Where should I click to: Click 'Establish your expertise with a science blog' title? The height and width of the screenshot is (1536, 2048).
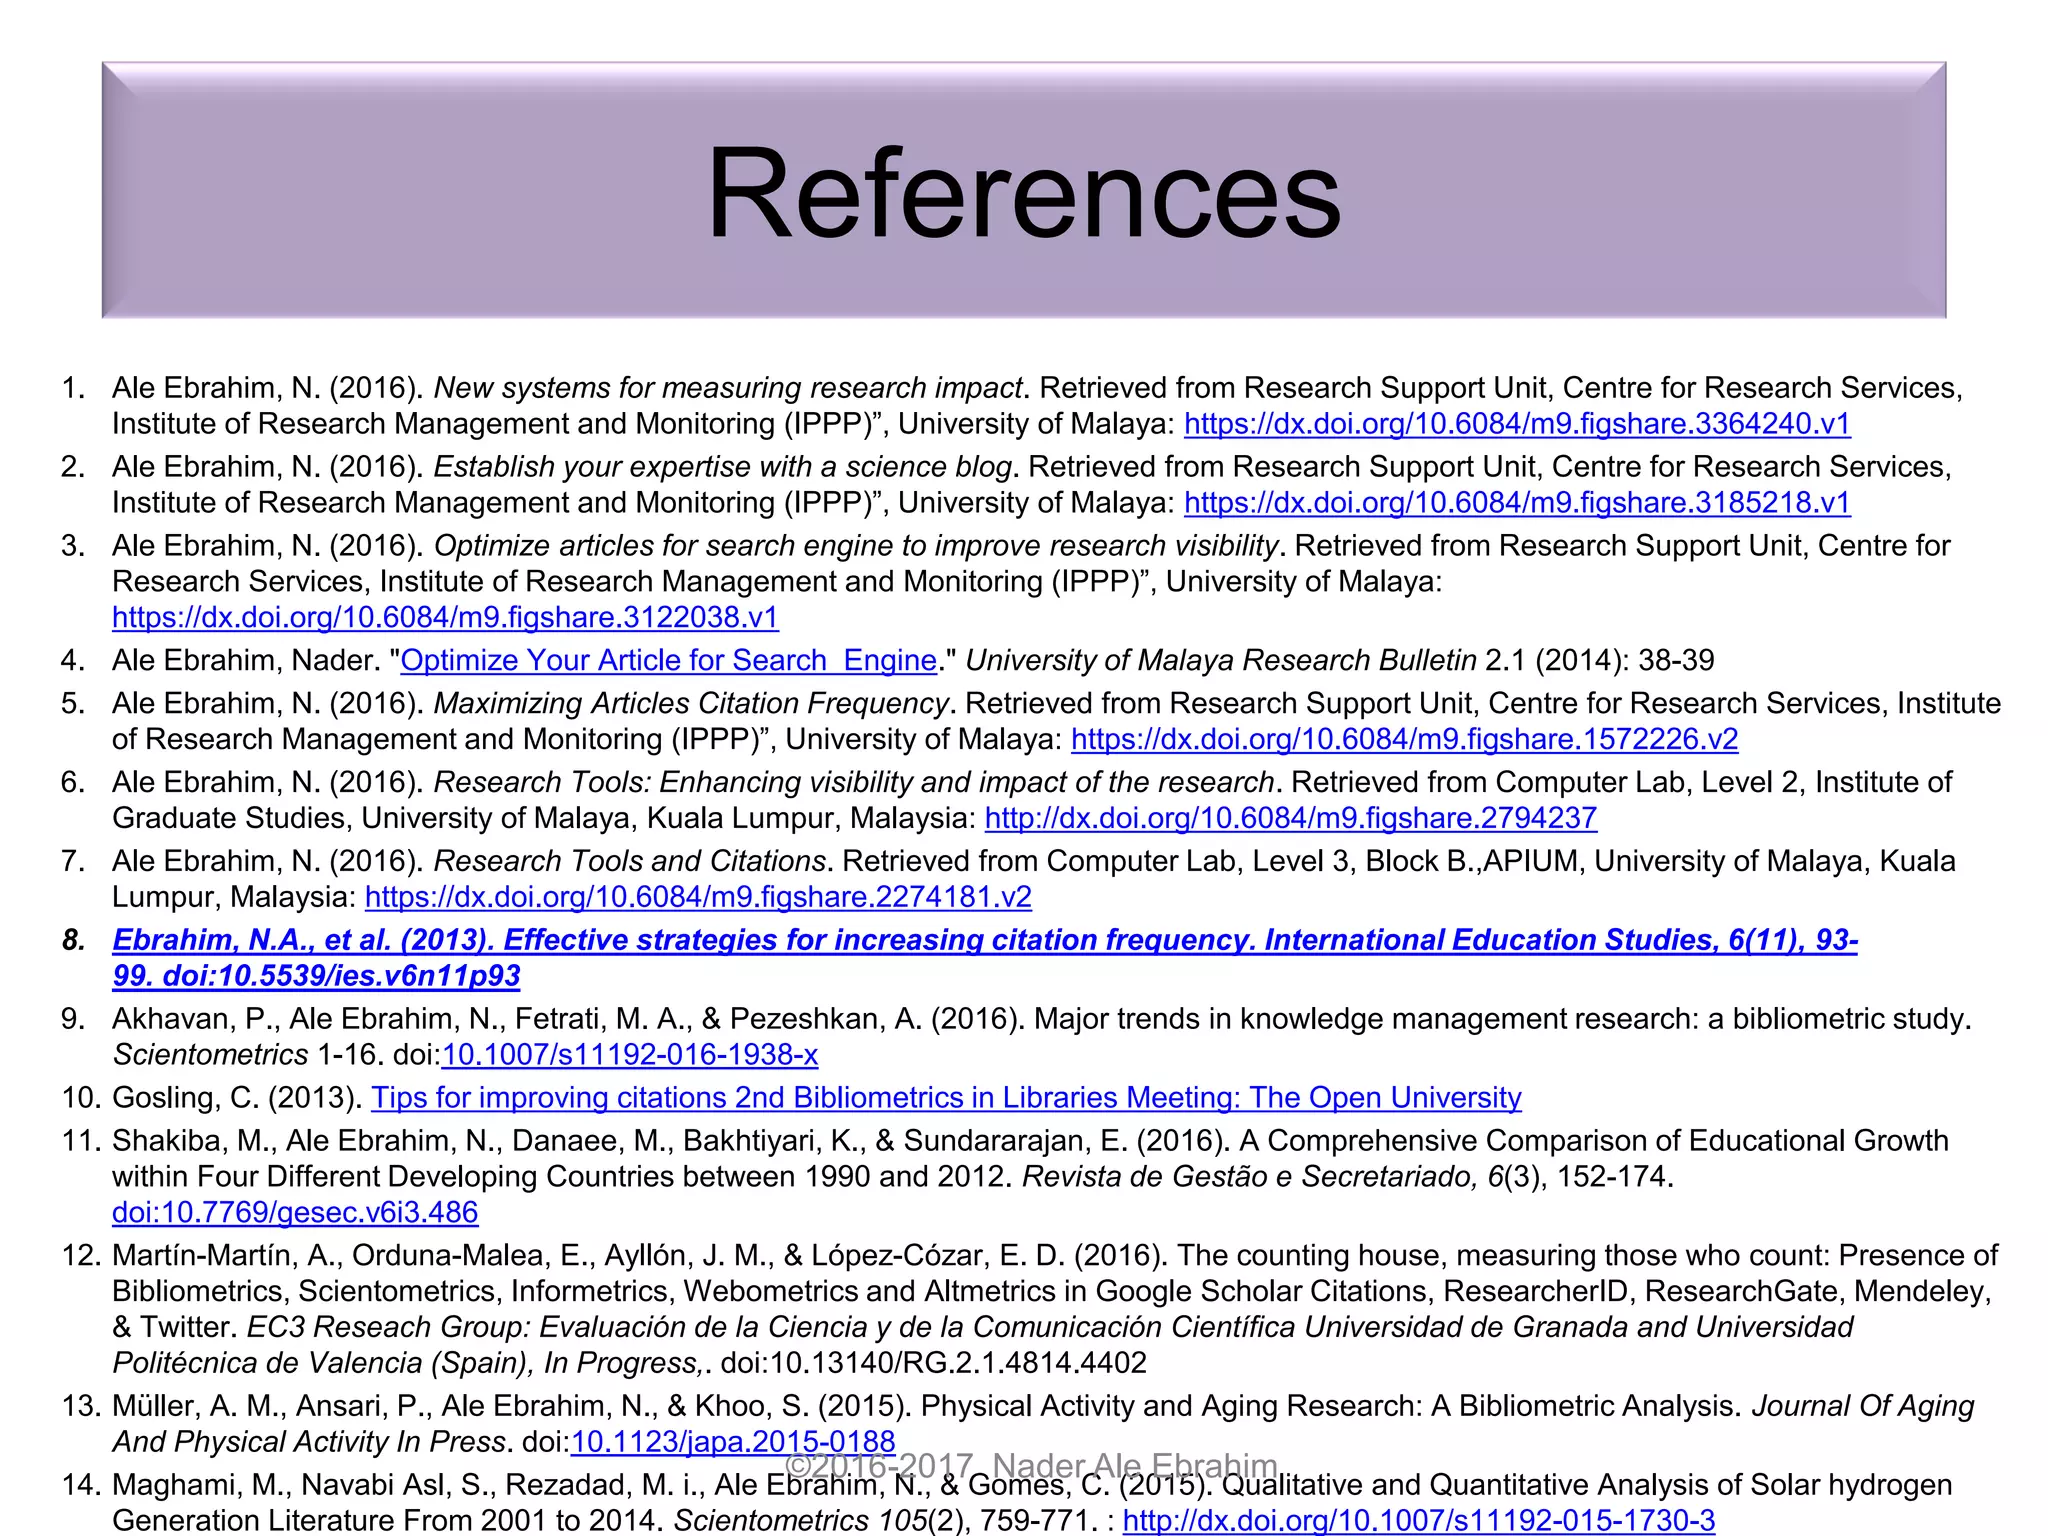tap(724, 466)
